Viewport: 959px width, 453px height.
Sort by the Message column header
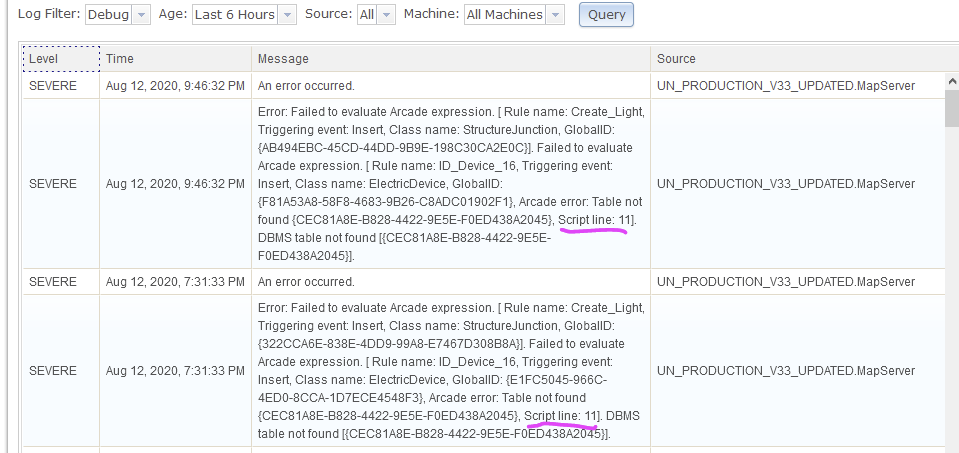[451, 59]
